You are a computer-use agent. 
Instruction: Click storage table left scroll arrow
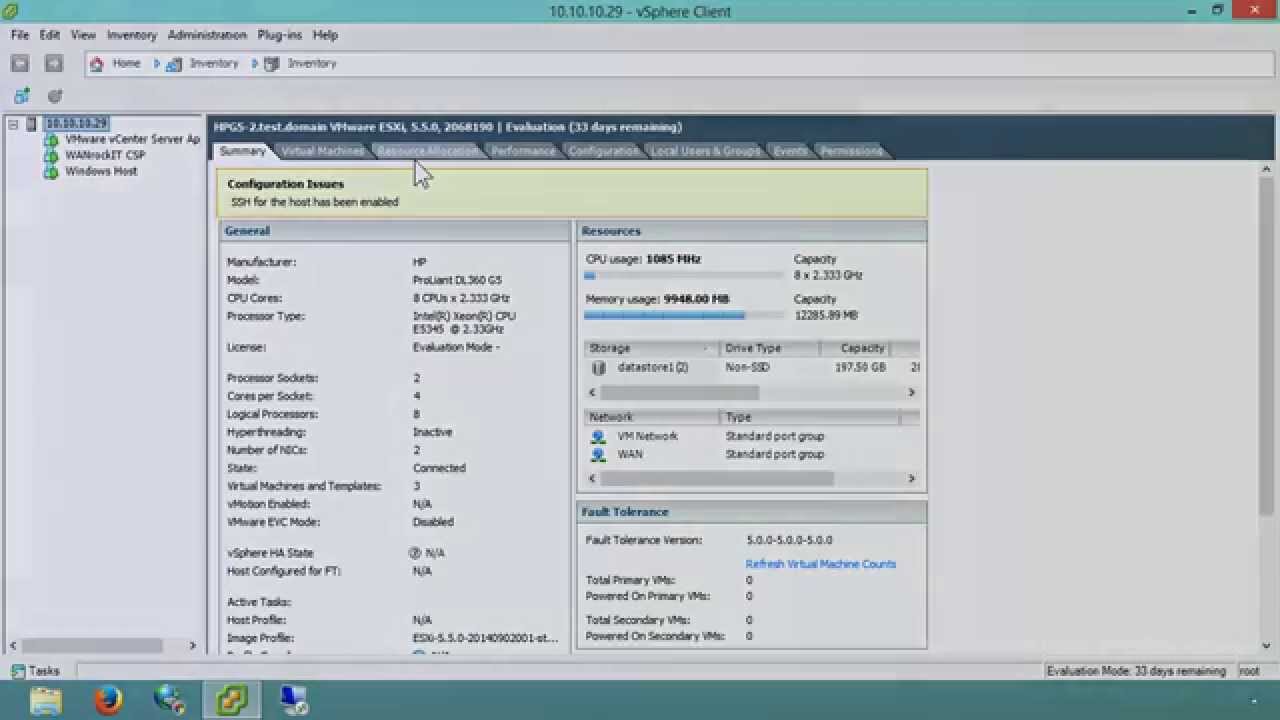(x=592, y=393)
